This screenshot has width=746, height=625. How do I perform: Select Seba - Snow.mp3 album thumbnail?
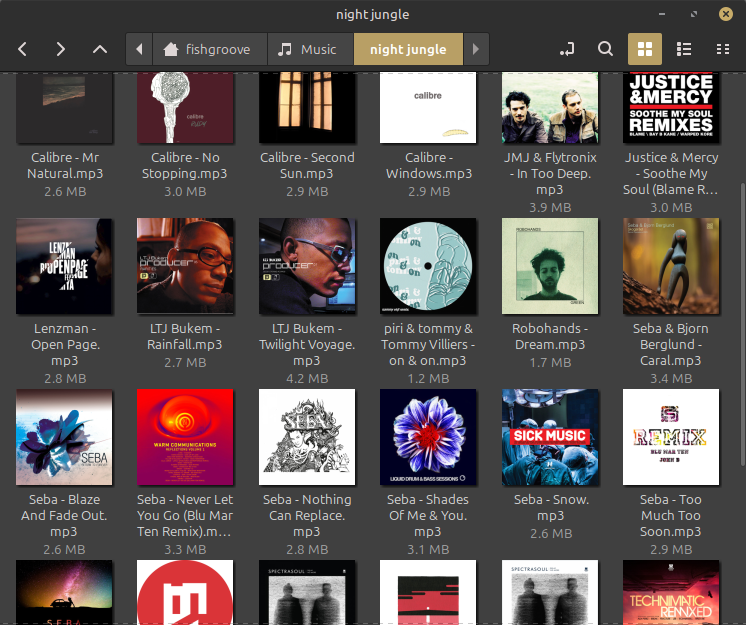coord(549,438)
